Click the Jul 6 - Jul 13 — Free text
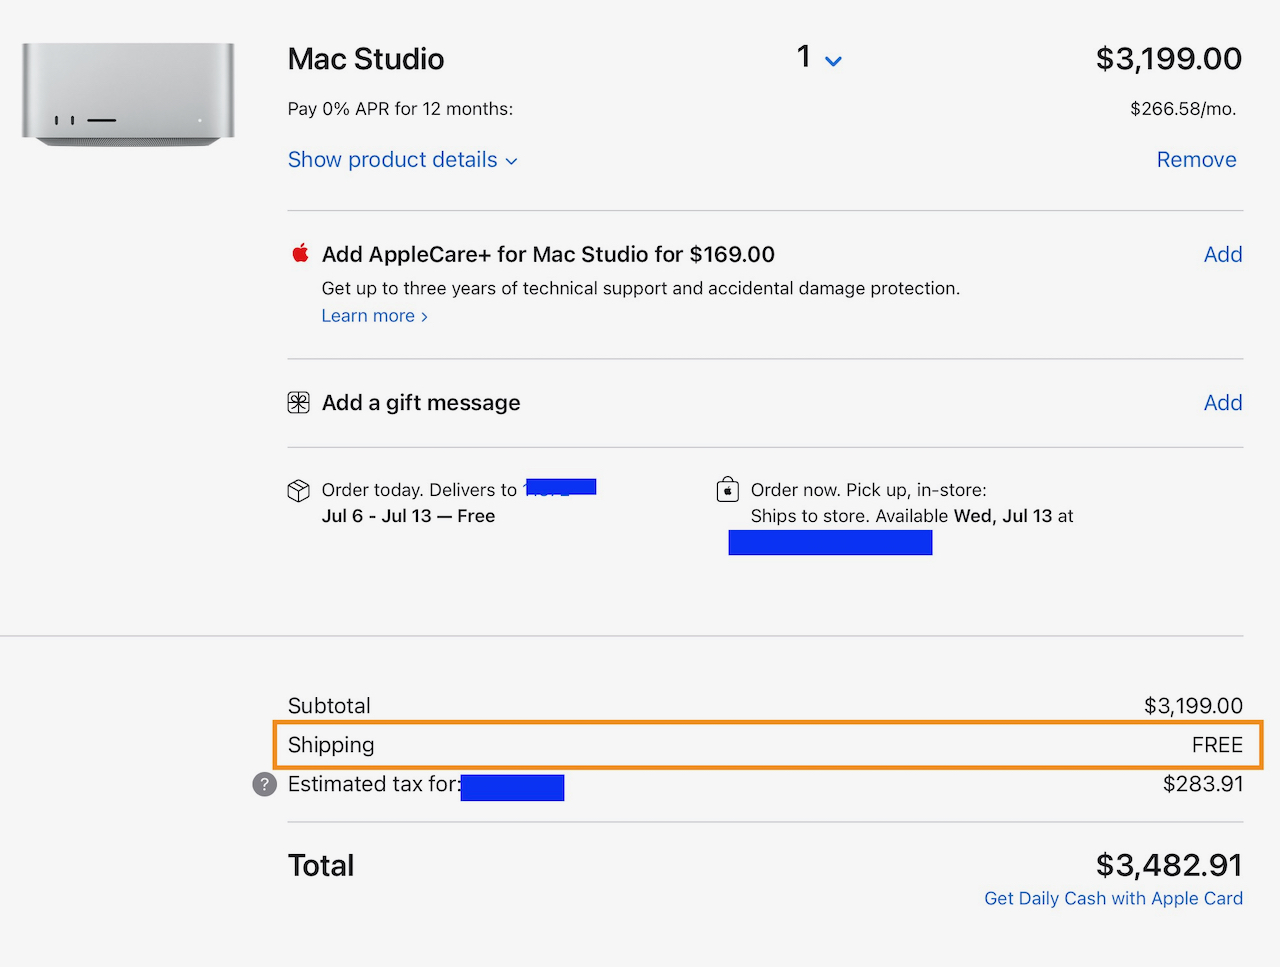This screenshot has height=967, width=1280. pos(408,516)
